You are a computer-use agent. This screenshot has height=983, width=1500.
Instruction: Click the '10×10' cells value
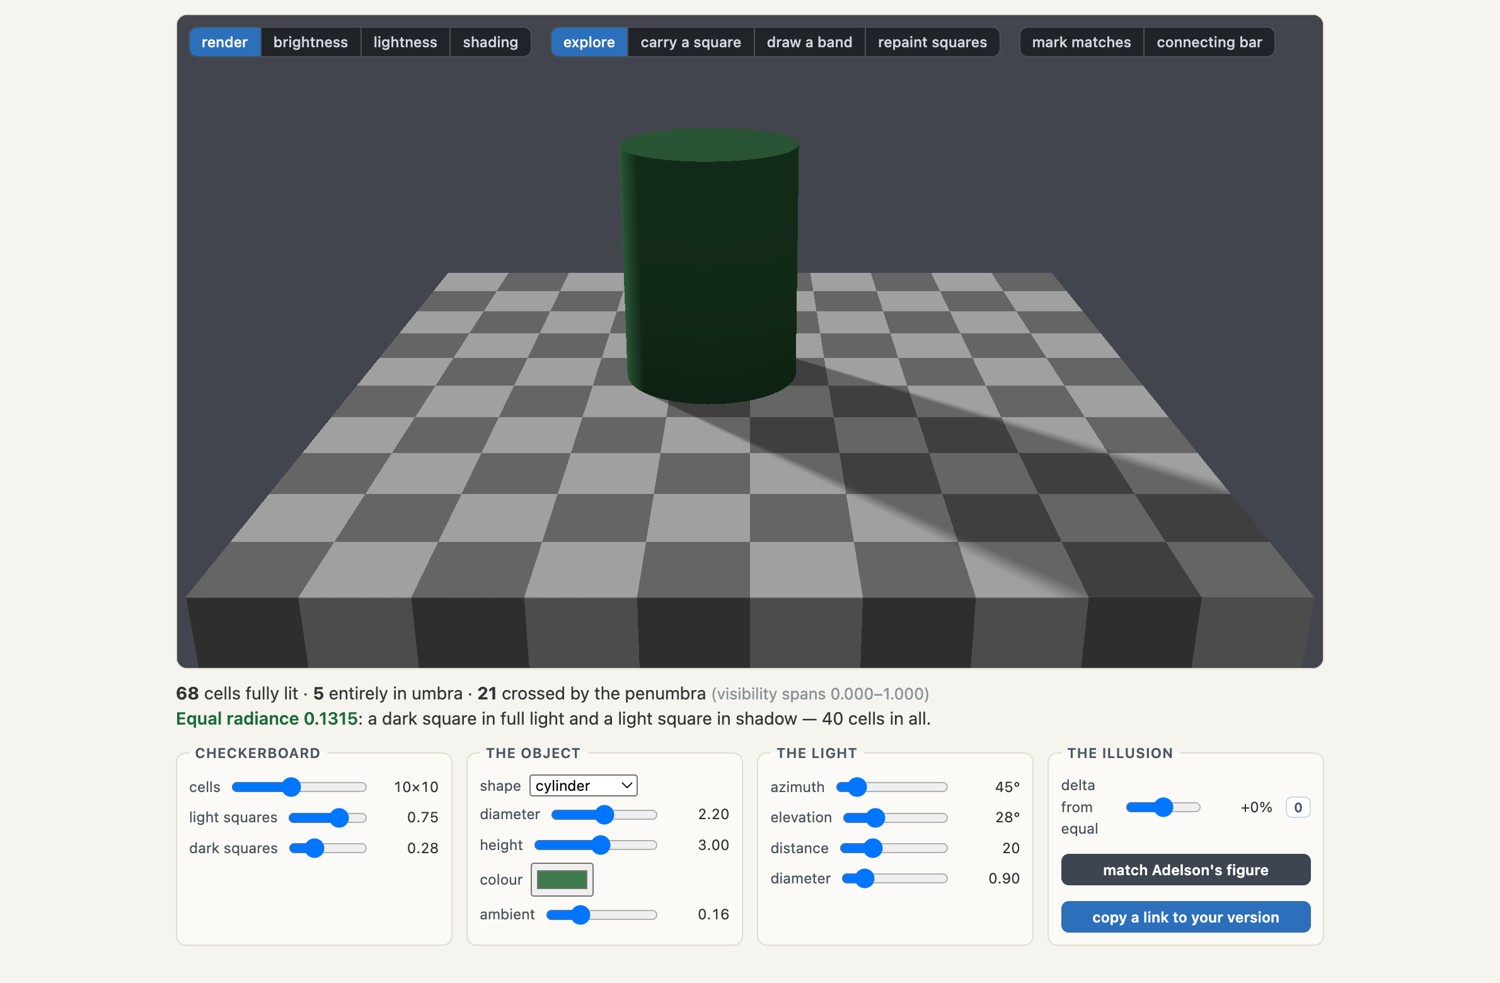(x=416, y=787)
